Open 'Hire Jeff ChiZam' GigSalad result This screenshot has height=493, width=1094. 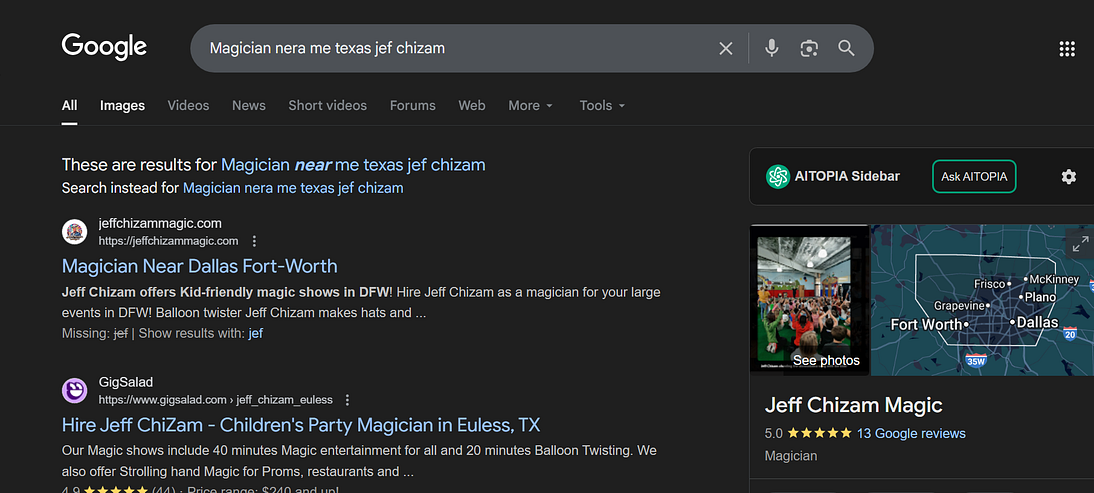(x=301, y=425)
